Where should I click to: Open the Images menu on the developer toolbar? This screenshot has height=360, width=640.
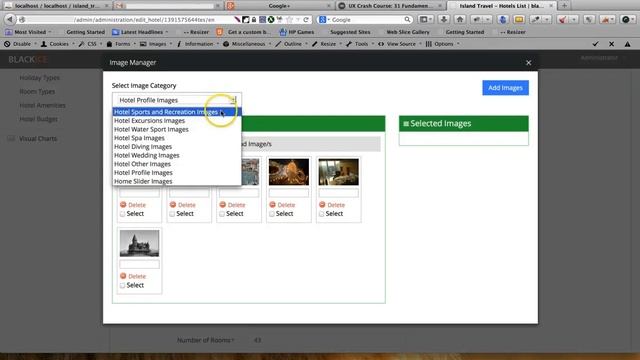(x=156, y=44)
